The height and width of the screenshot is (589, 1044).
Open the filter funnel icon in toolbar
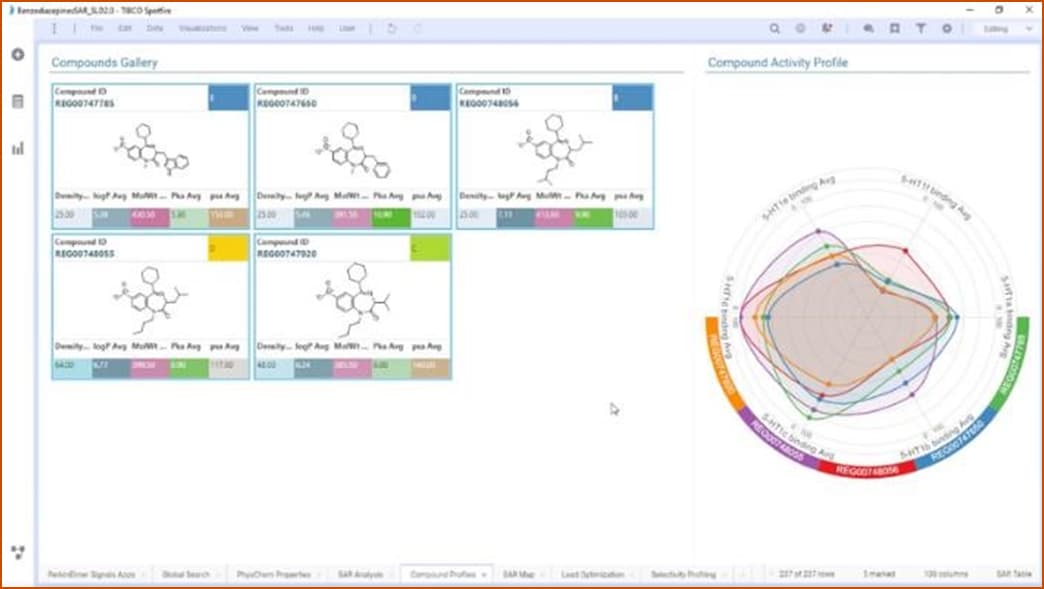(920, 29)
